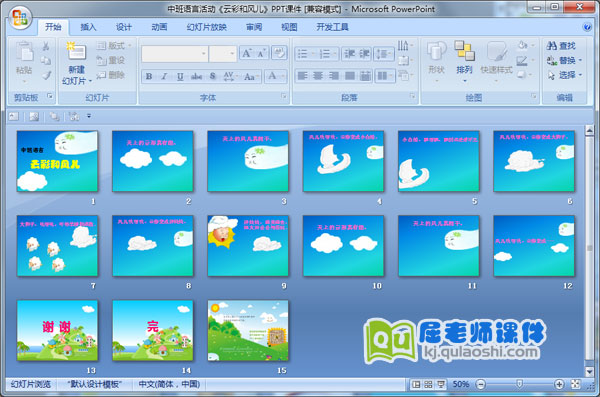Click Slide Show view status icon
The image size is (600, 397).
click(441, 384)
